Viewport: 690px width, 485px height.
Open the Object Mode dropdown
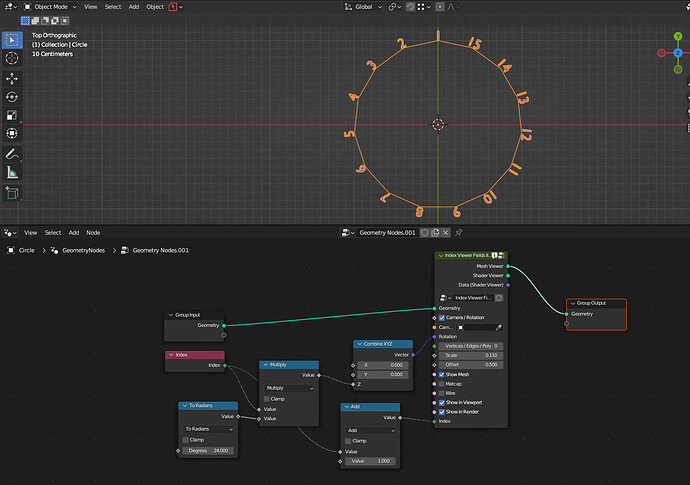[x=49, y=7]
